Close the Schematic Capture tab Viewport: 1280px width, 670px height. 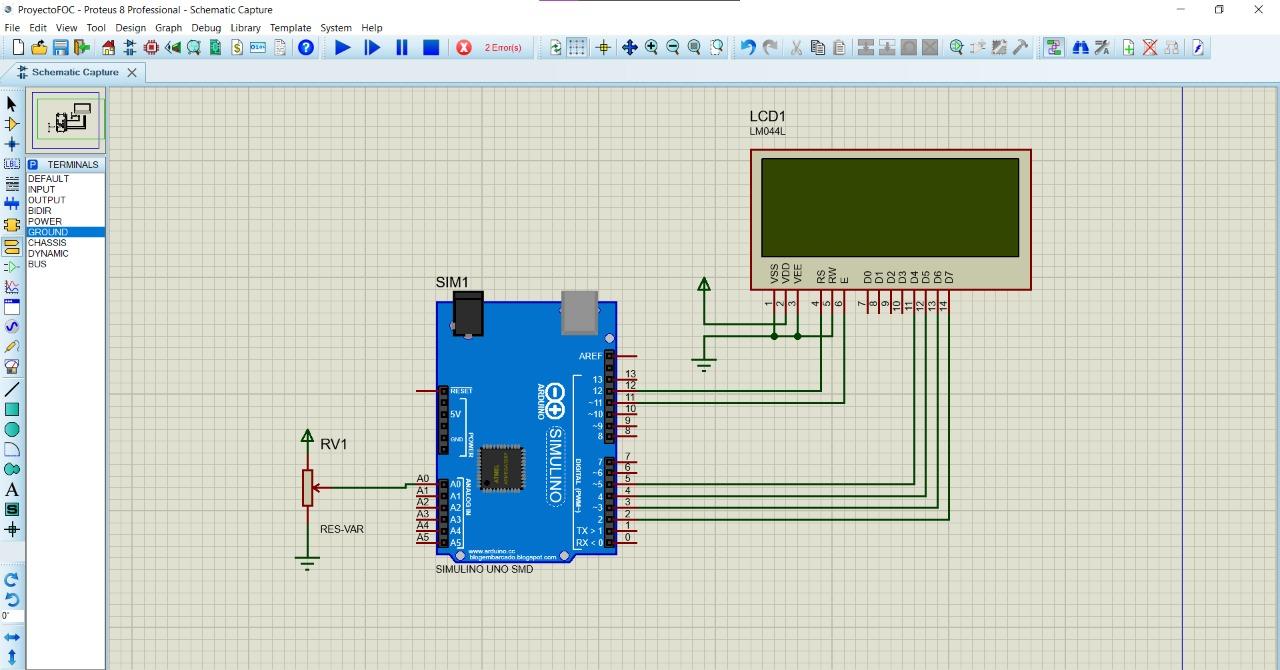pos(132,72)
